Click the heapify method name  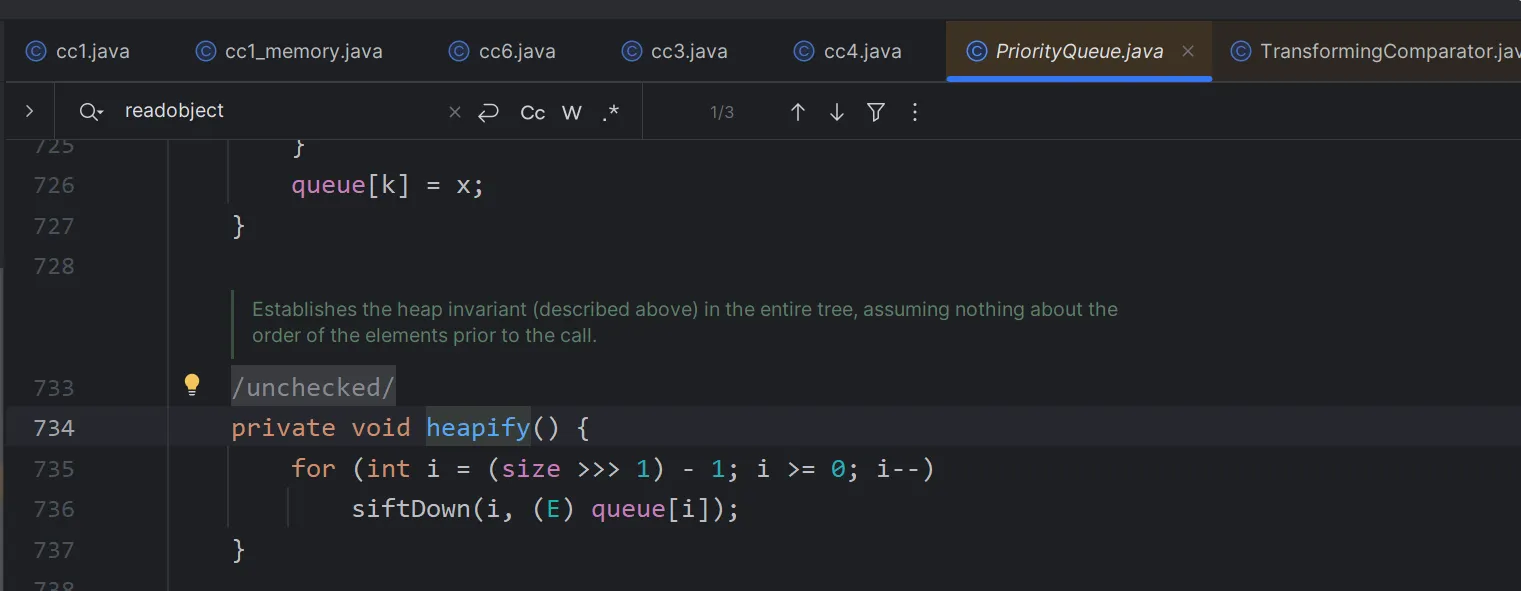click(x=478, y=427)
